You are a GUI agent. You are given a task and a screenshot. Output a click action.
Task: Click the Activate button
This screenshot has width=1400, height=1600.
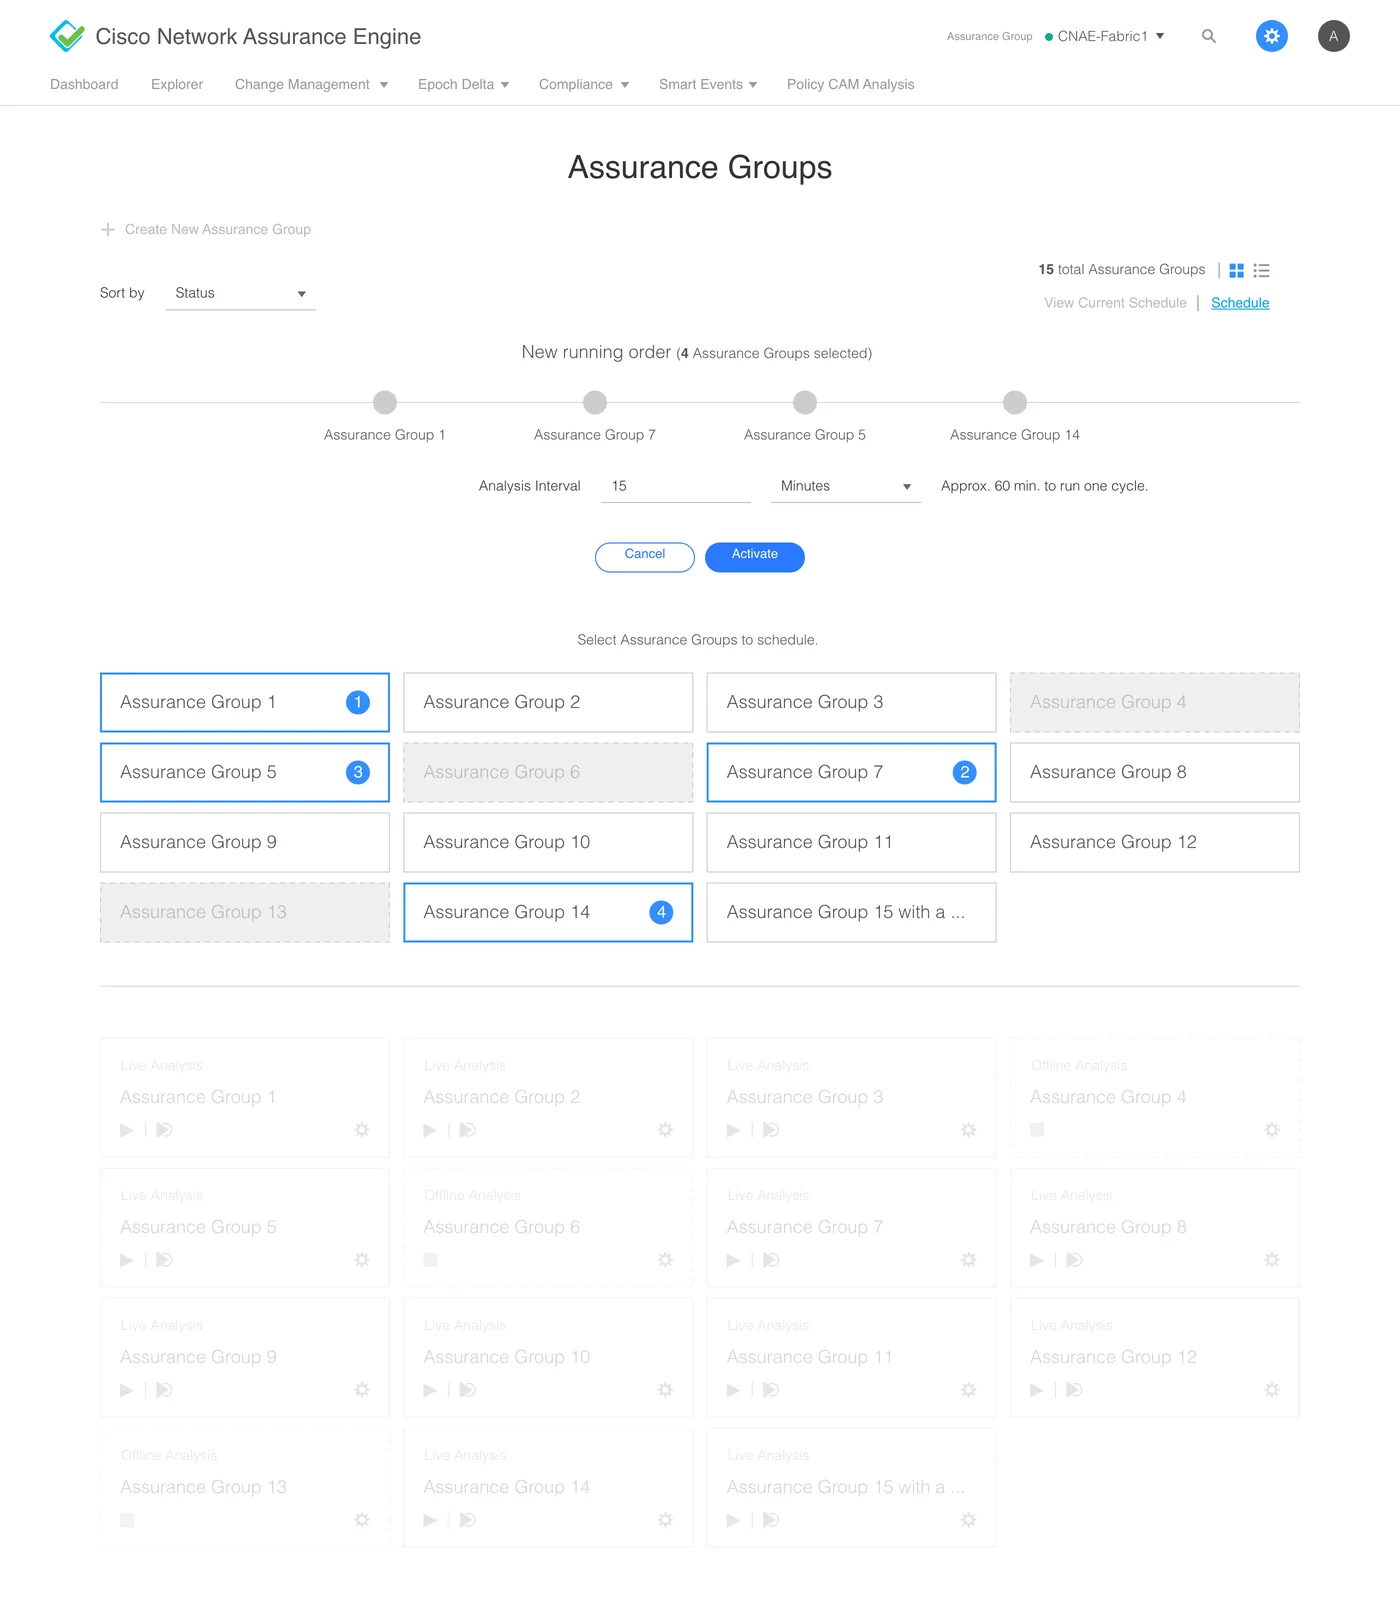[755, 557]
